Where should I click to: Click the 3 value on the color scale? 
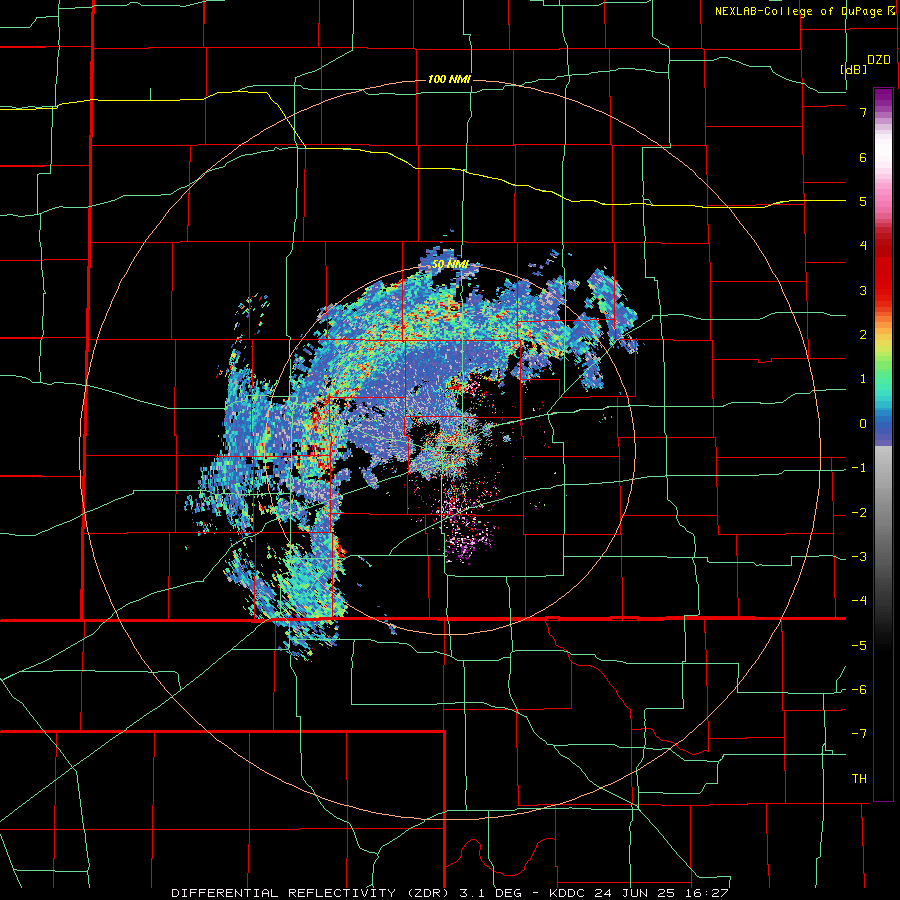click(x=863, y=290)
